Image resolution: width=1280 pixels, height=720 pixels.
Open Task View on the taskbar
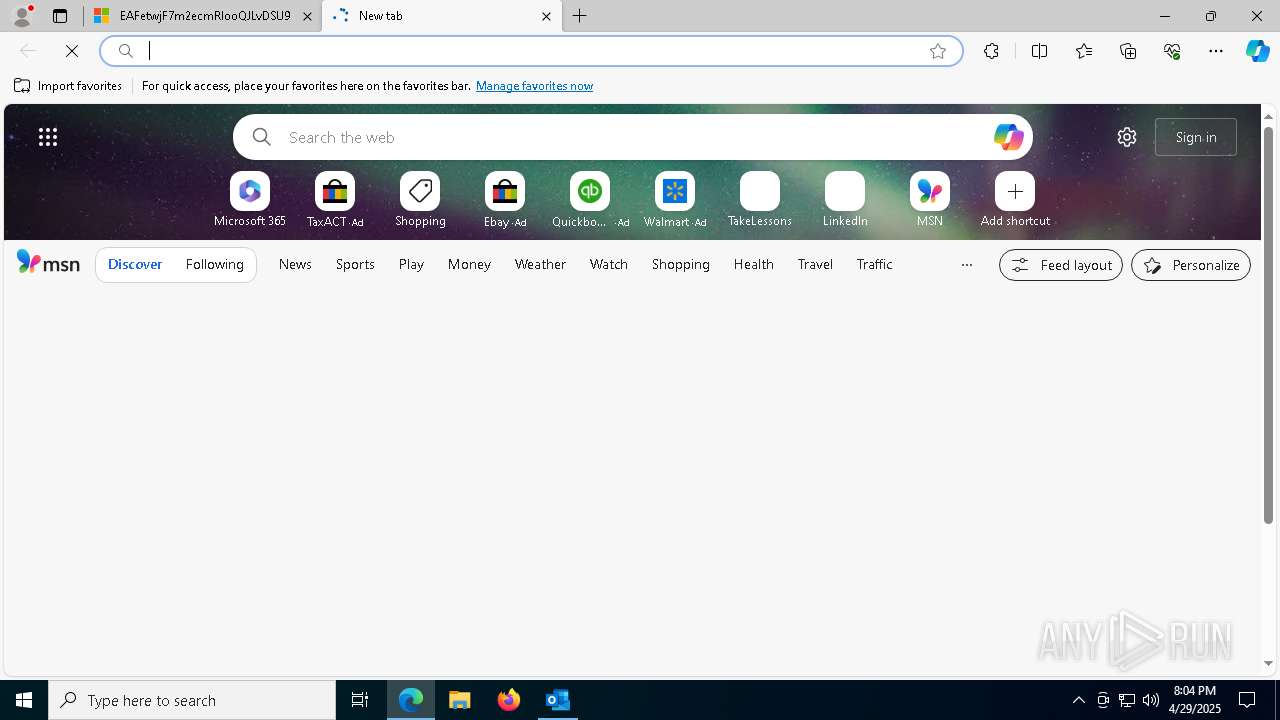tap(360, 700)
